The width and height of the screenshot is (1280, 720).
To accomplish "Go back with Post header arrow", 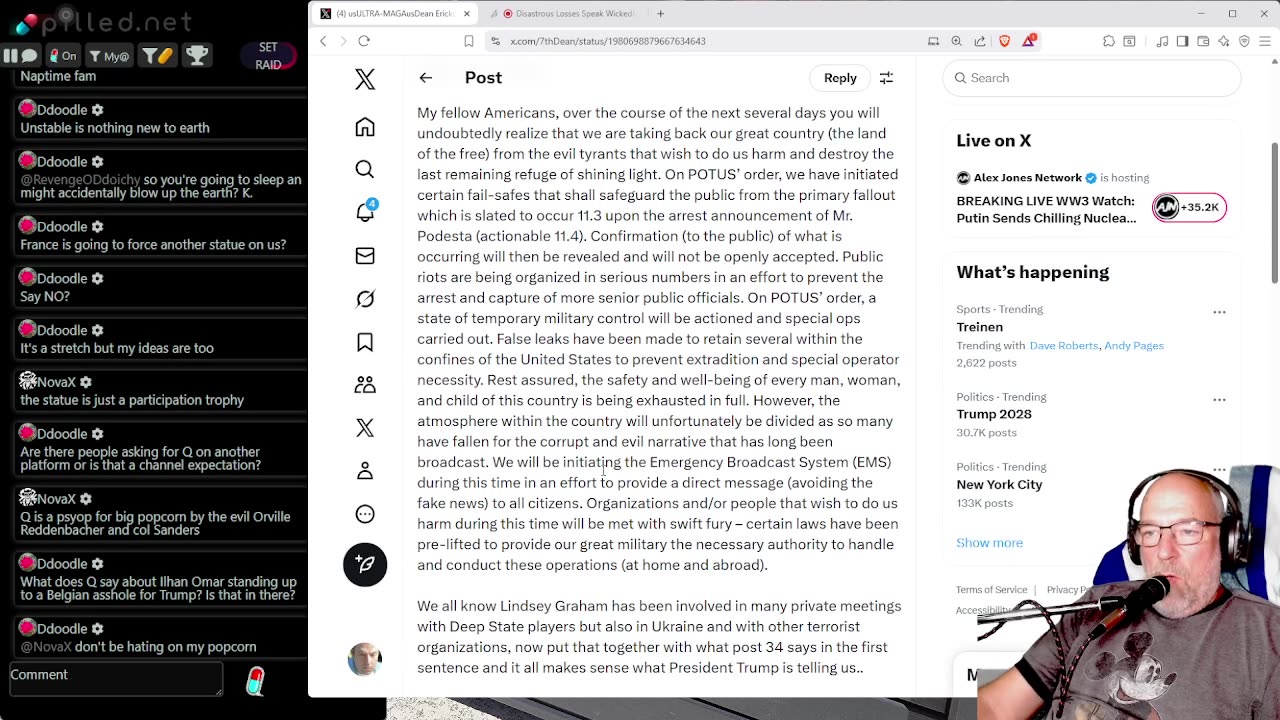I will pyautogui.click(x=426, y=77).
